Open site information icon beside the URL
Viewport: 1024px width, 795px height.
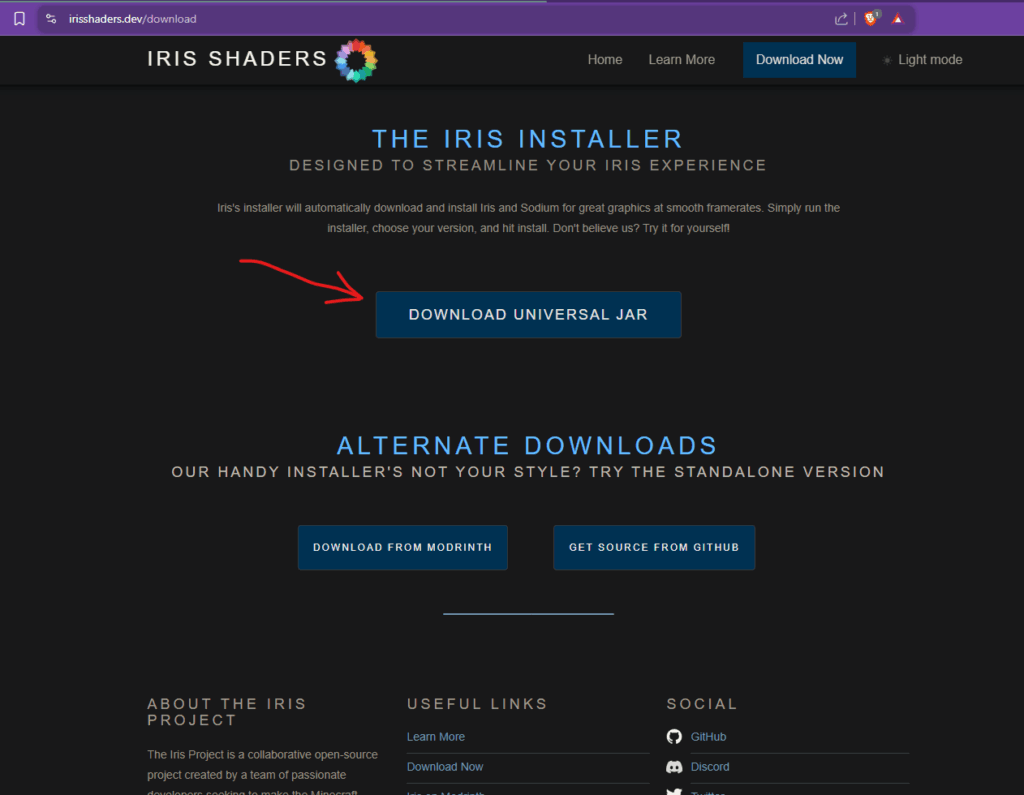[51, 18]
